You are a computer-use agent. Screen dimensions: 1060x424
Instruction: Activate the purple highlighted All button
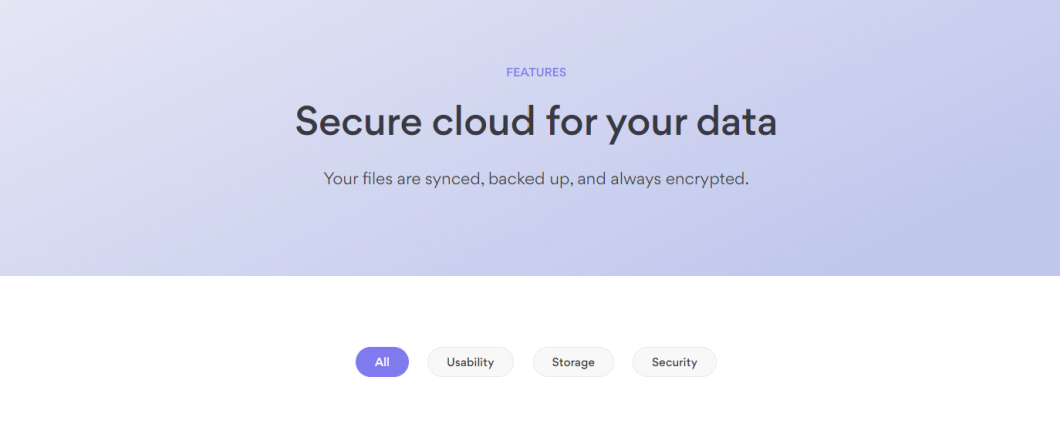point(382,362)
